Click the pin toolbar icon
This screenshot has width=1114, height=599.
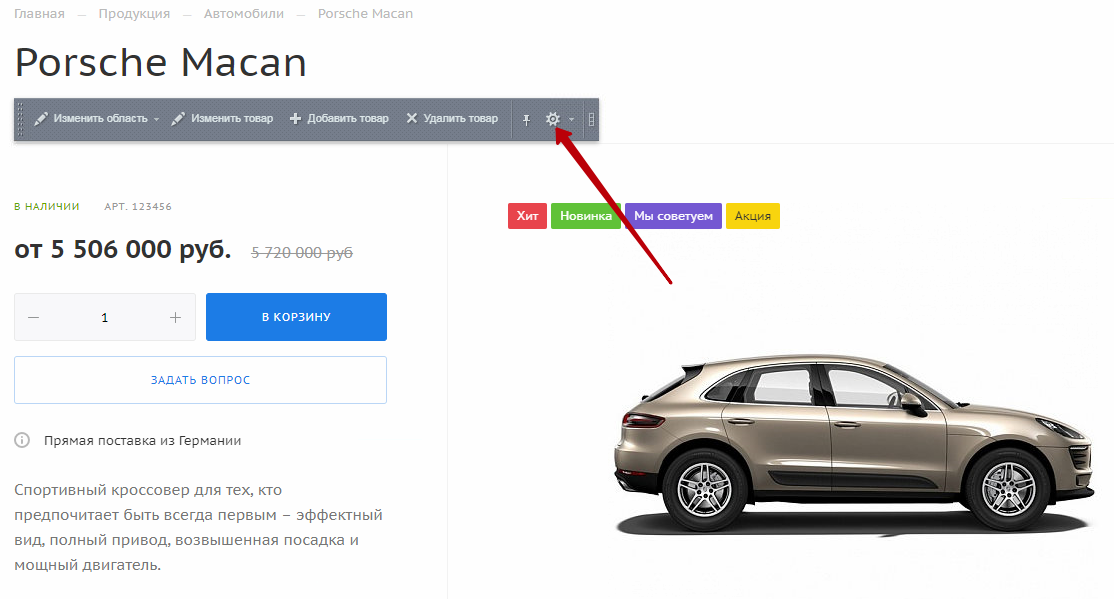[526, 119]
